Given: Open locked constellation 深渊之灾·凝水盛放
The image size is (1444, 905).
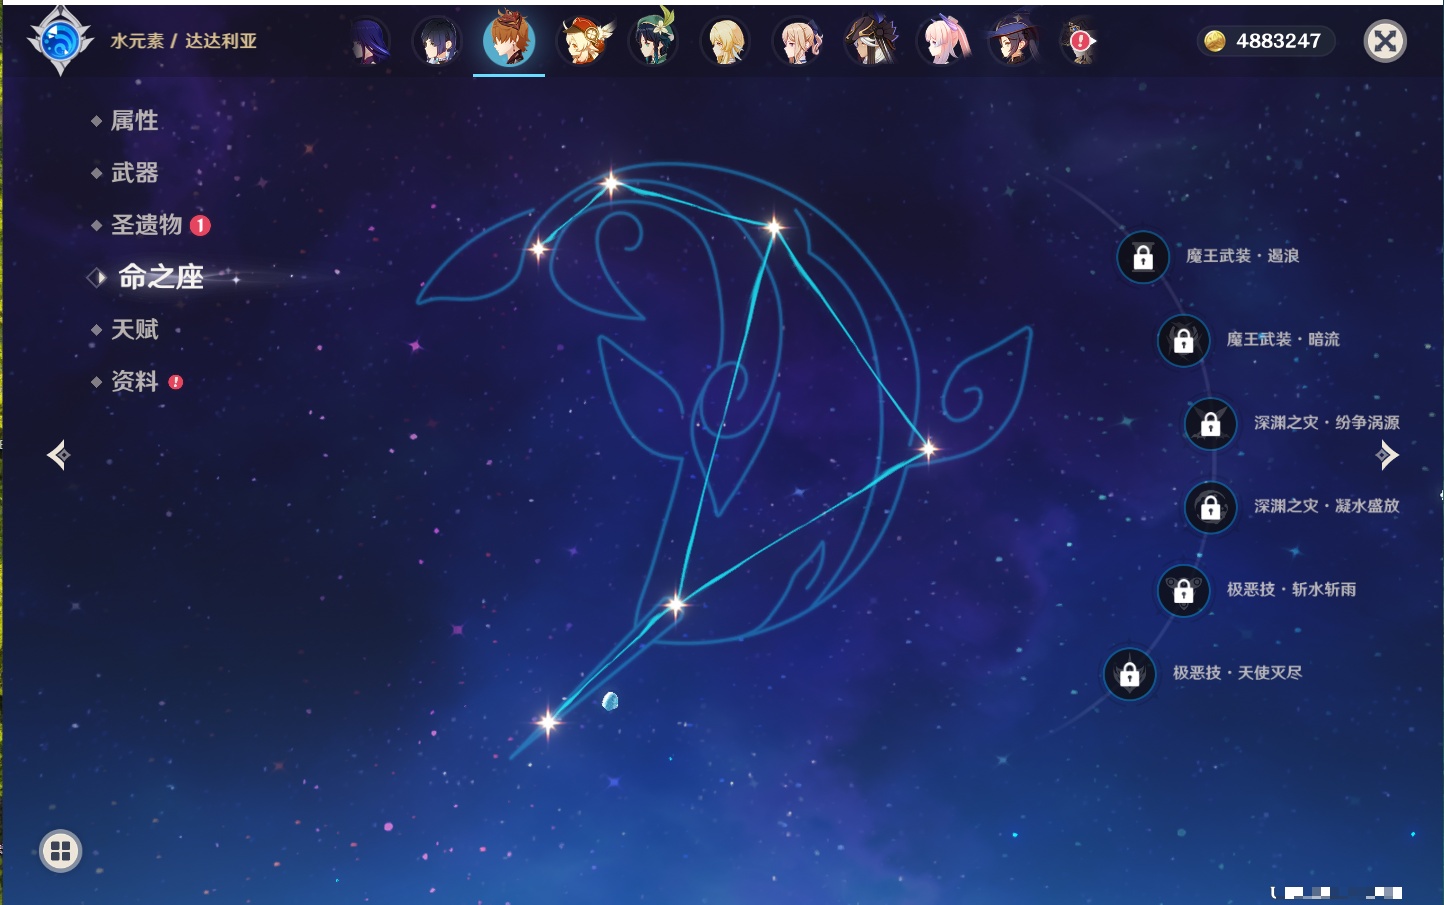Looking at the screenshot, I should coord(1210,506).
